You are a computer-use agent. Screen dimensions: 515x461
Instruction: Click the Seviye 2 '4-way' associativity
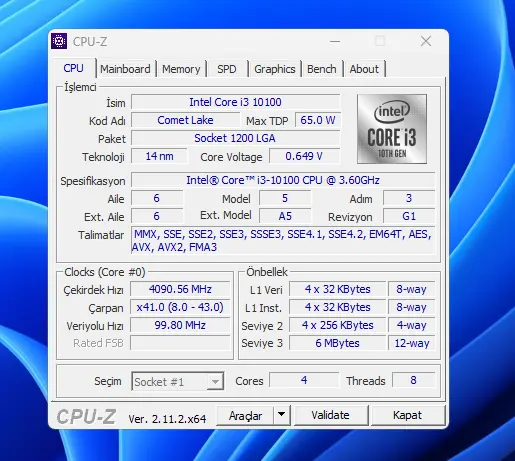412,325
